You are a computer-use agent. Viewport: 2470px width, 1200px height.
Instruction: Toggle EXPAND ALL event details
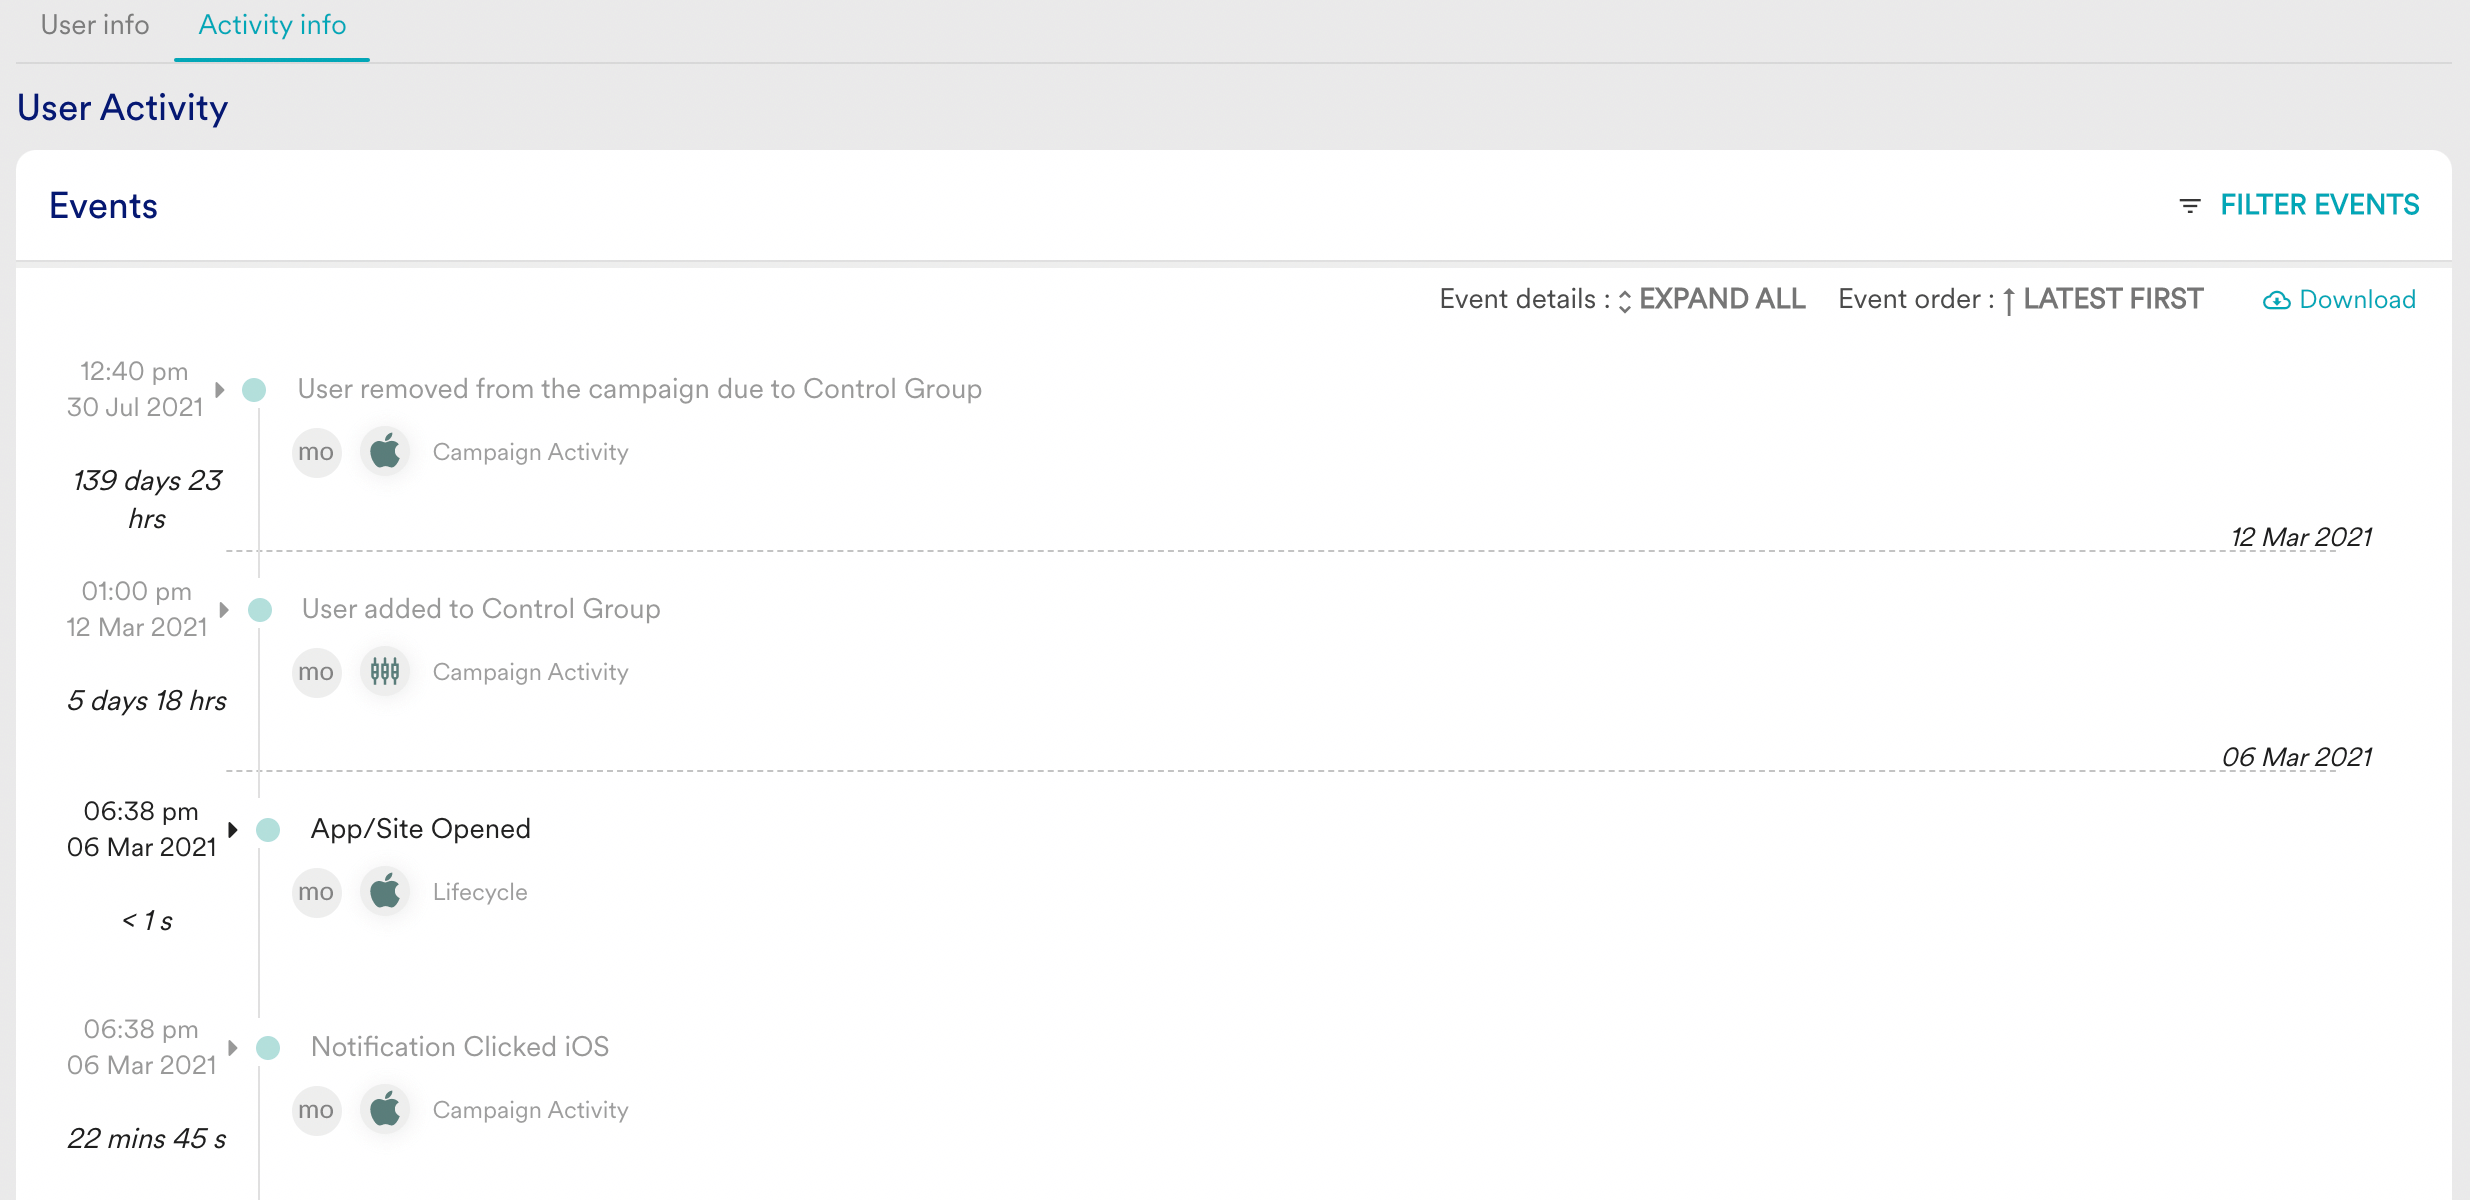1721,299
